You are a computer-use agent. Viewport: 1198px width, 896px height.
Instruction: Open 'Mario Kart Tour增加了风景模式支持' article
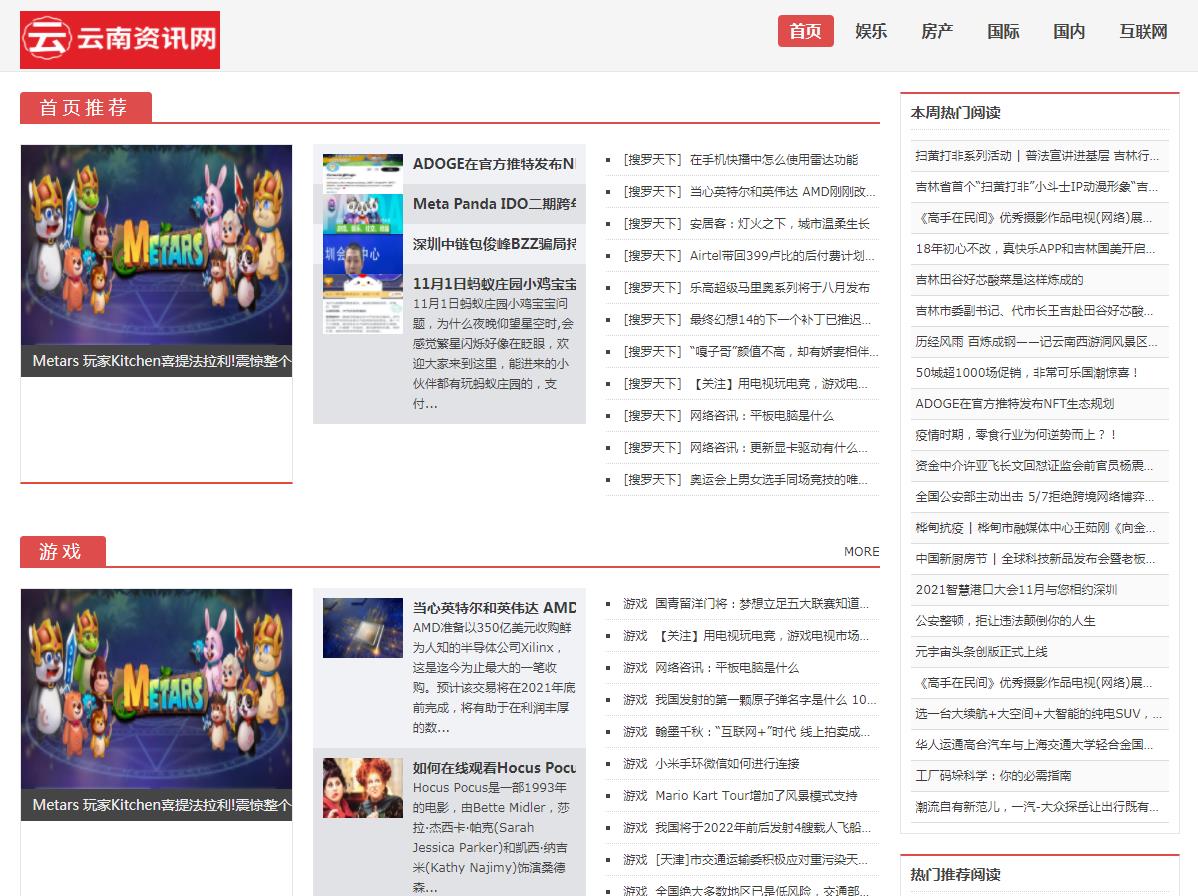pyautogui.click(x=756, y=796)
